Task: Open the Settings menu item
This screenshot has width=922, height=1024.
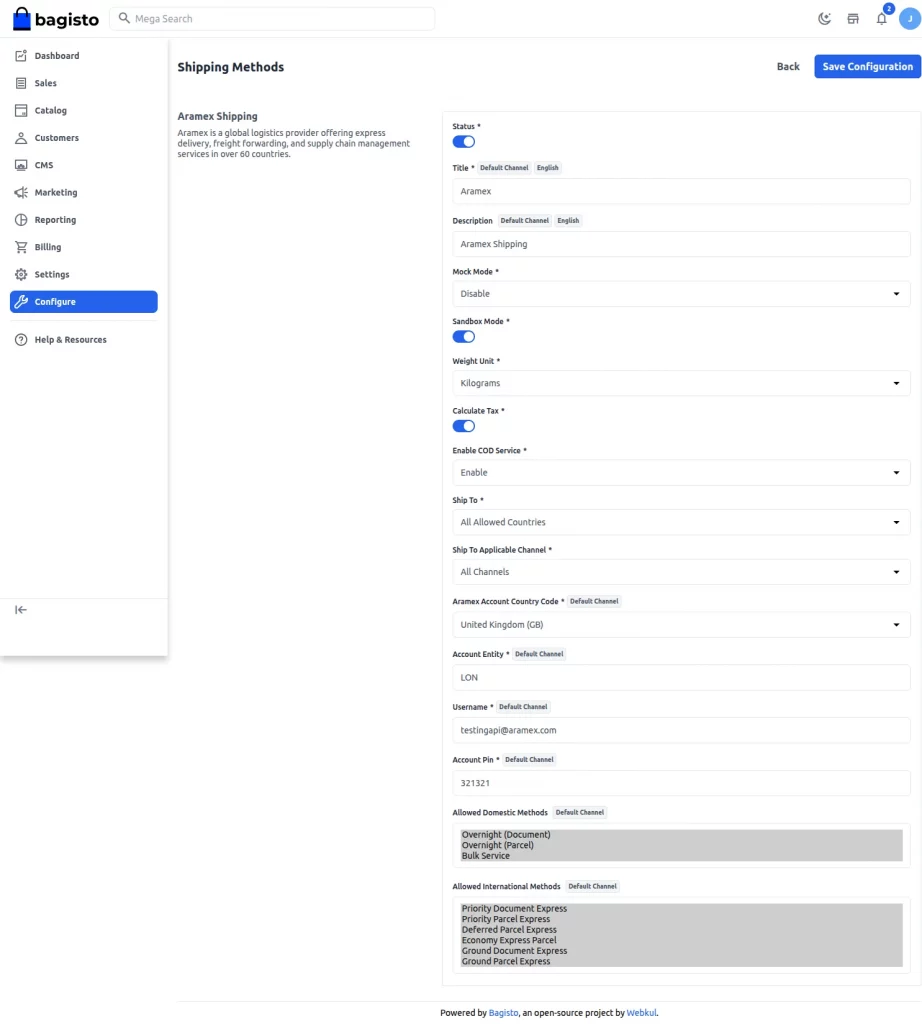Action: pos(84,275)
